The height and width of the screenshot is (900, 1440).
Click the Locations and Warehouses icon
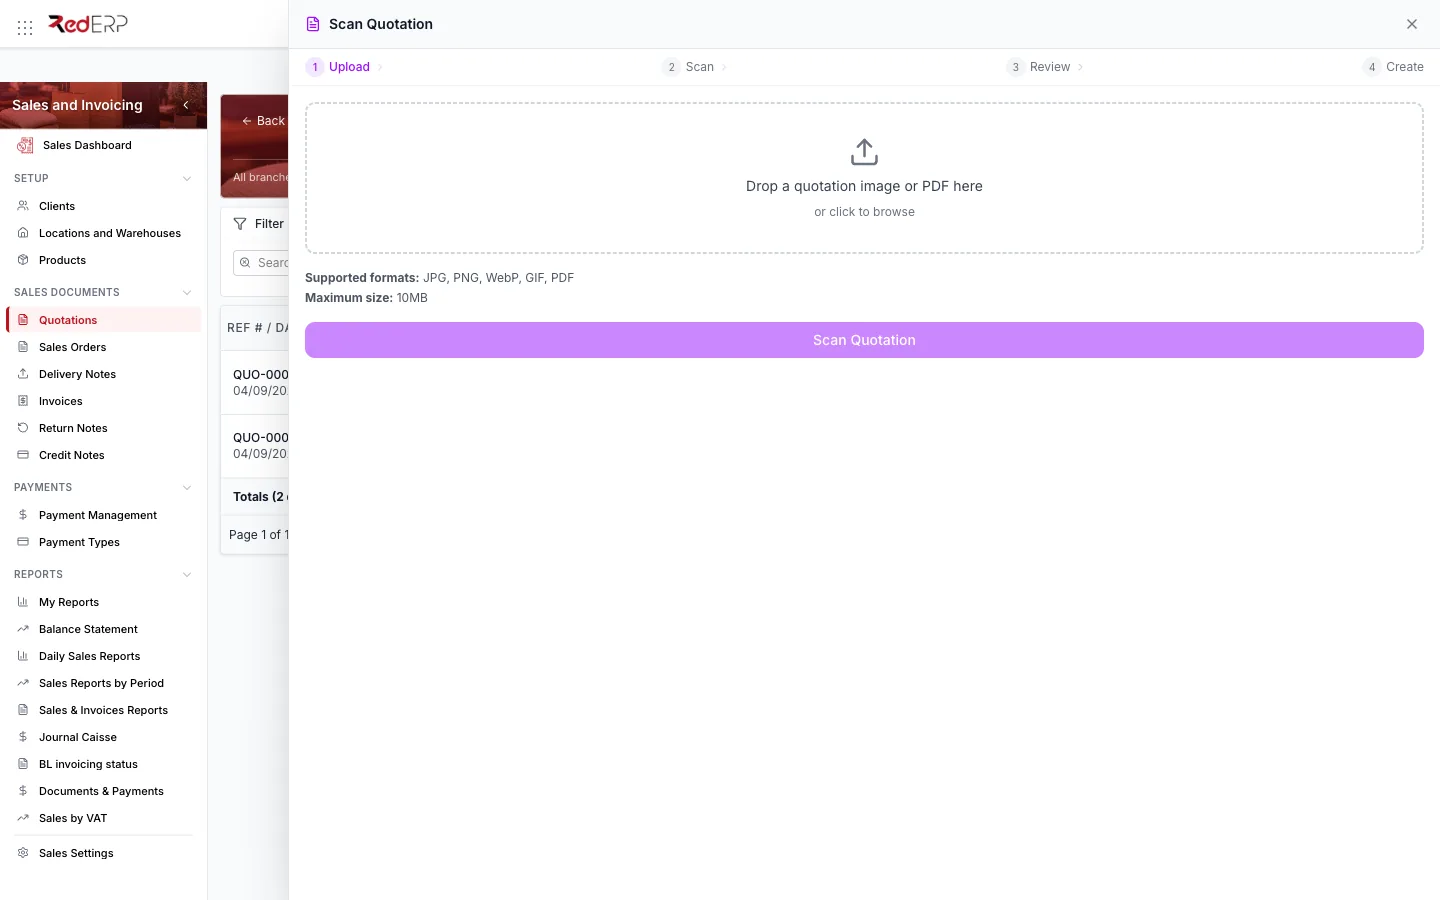point(23,233)
